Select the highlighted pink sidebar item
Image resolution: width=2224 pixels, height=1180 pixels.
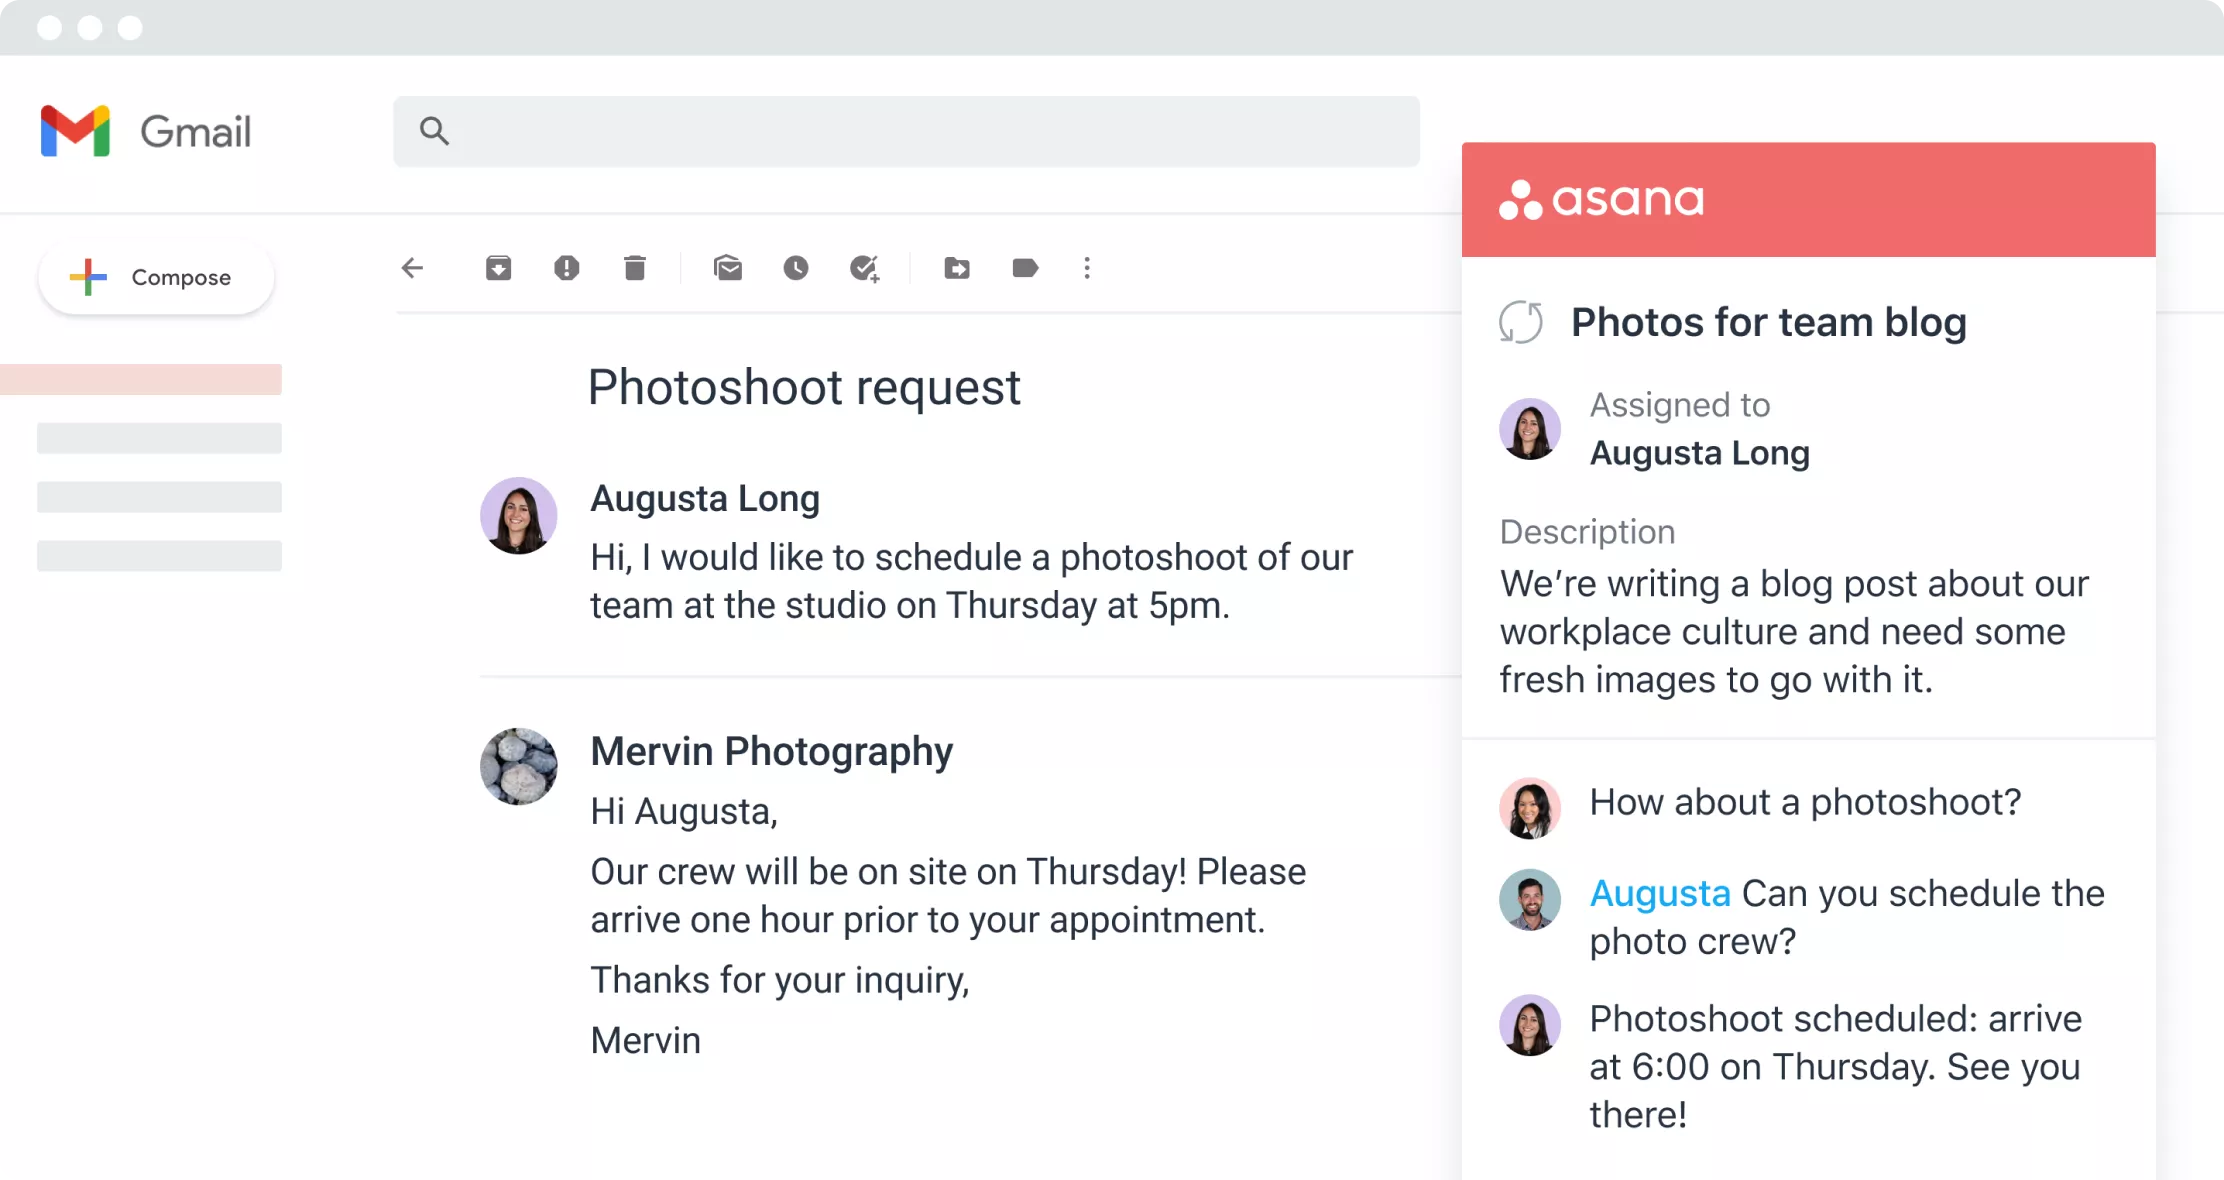(x=141, y=379)
